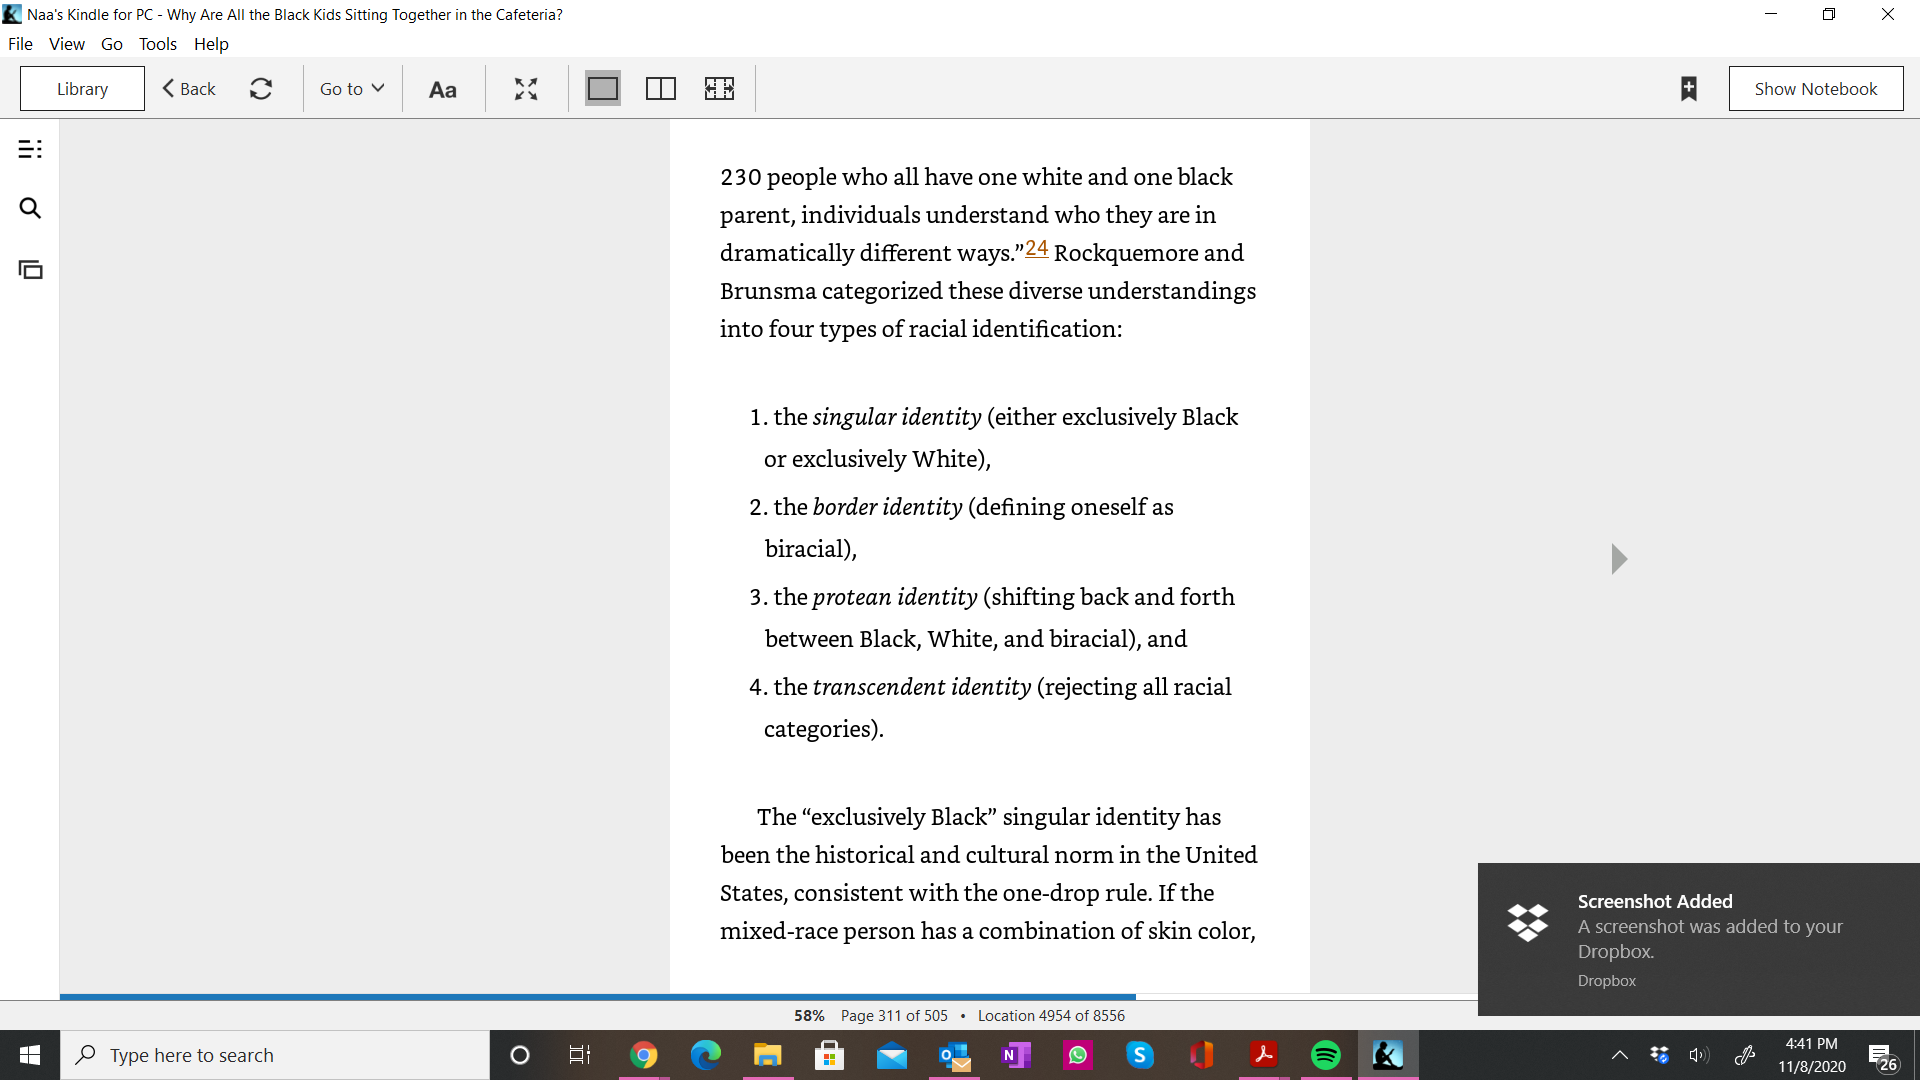This screenshot has width=1920, height=1080.
Task: Open OneNote from taskbar
Action: click(x=1016, y=1055)
